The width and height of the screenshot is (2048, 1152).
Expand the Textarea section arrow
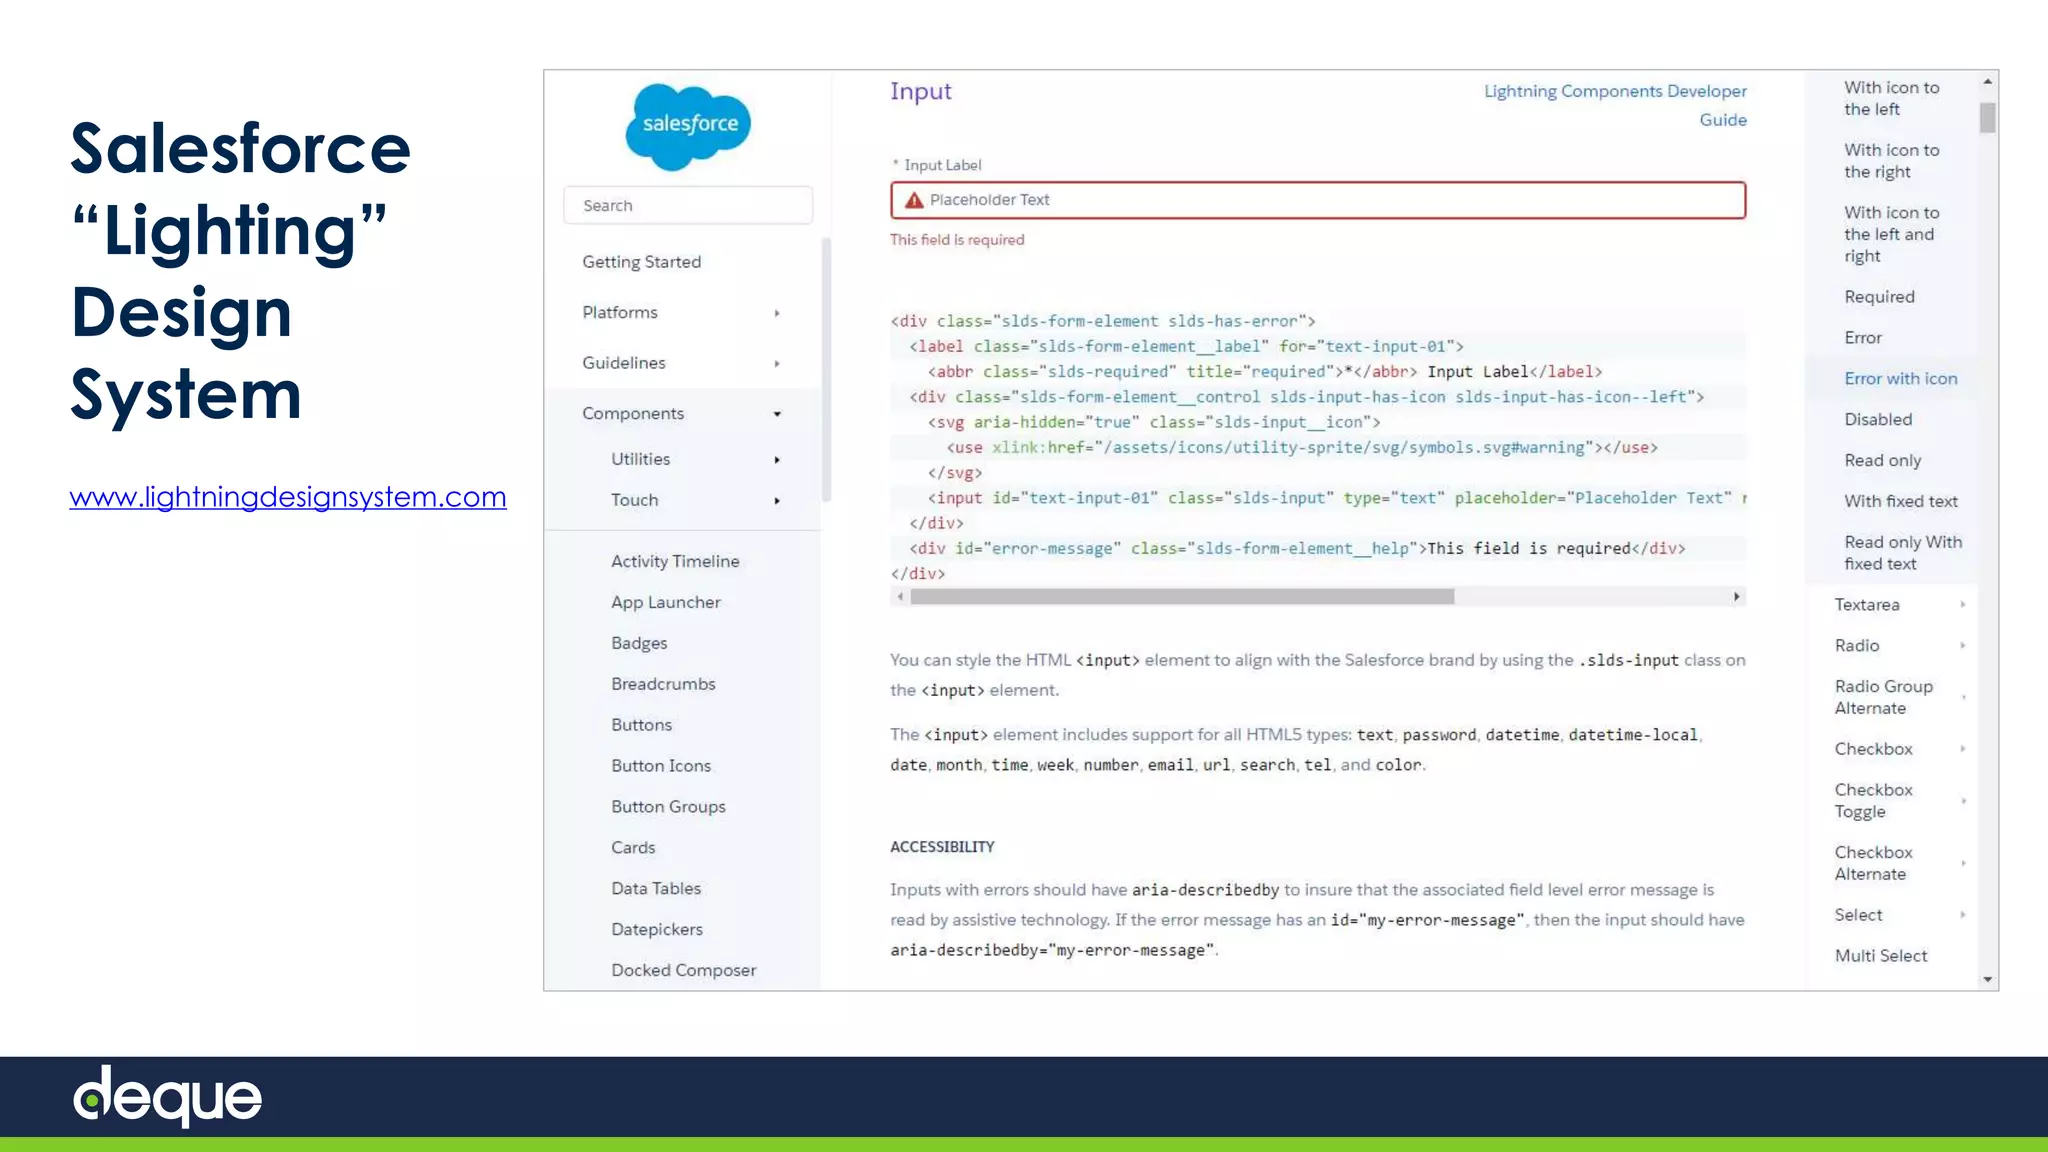pyautogui.click(x=1963, y=604)
